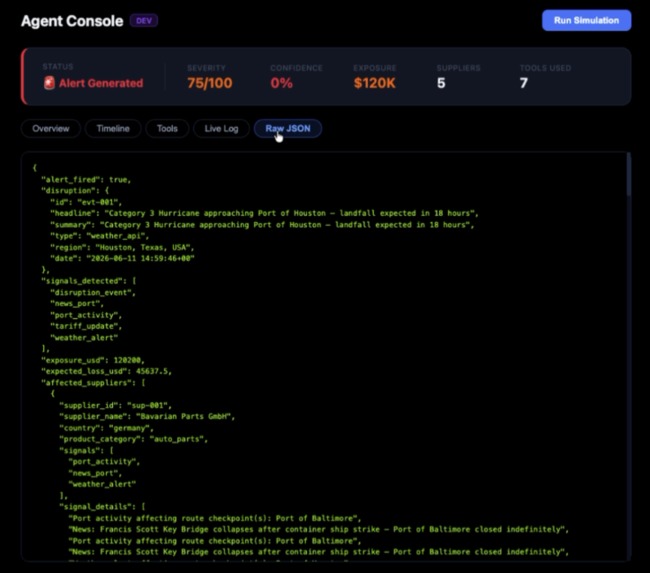Click the tools used count 7

[x=524, y=83]
